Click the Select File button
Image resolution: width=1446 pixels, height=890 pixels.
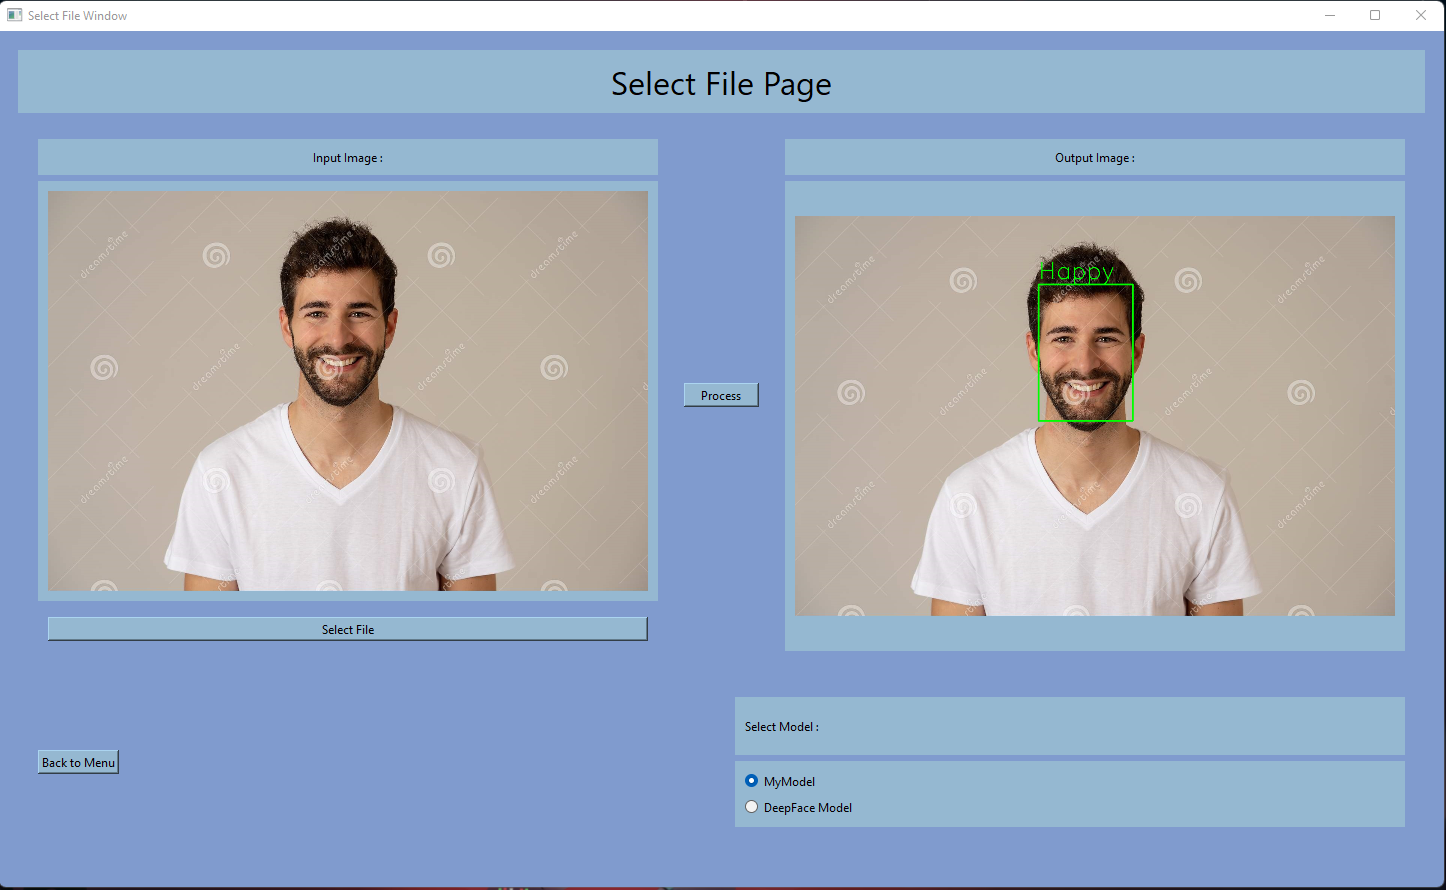coord(347,629)
